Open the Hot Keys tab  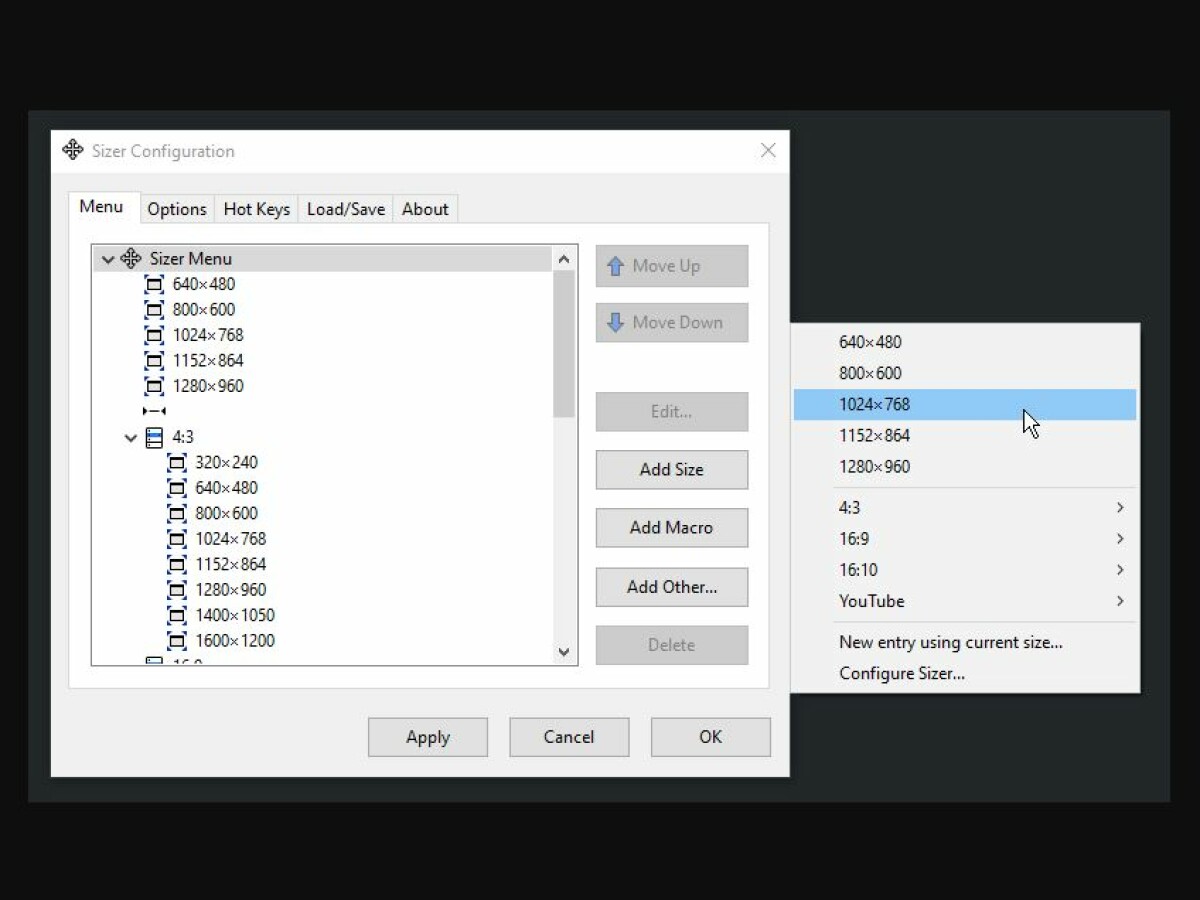[x=257, y=209]
